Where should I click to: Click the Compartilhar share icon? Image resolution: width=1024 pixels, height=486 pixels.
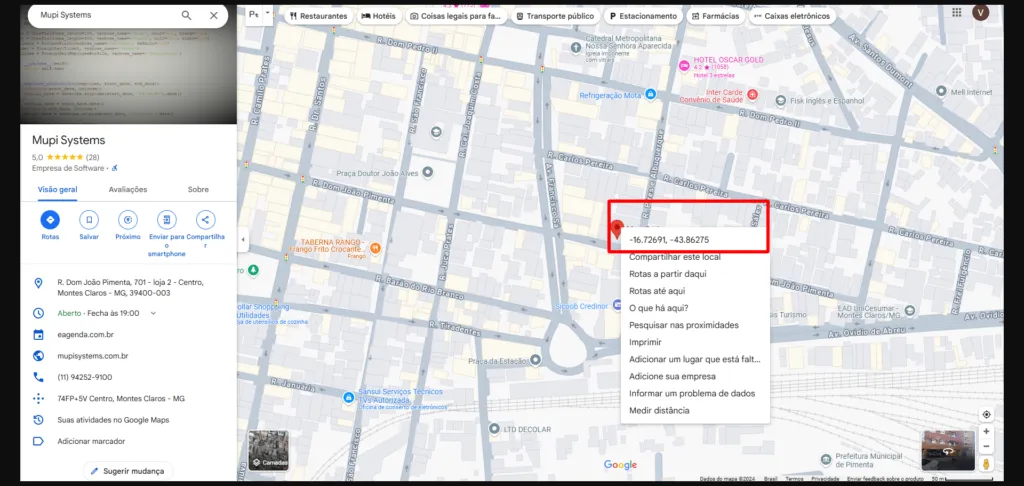205,220
